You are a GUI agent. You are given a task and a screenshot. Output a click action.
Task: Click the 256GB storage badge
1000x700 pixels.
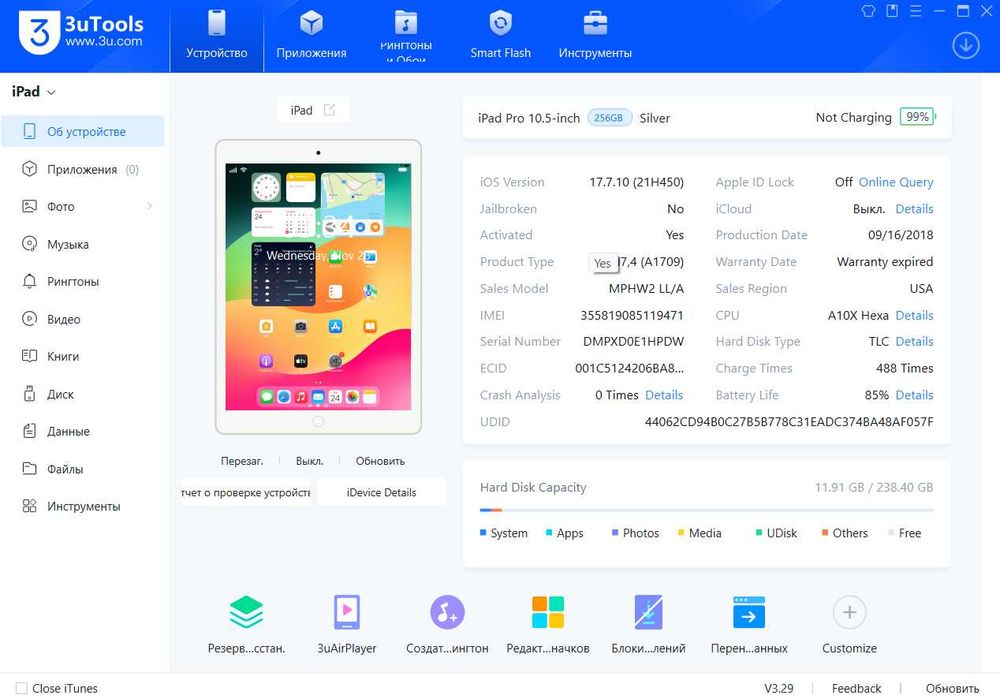608,118
